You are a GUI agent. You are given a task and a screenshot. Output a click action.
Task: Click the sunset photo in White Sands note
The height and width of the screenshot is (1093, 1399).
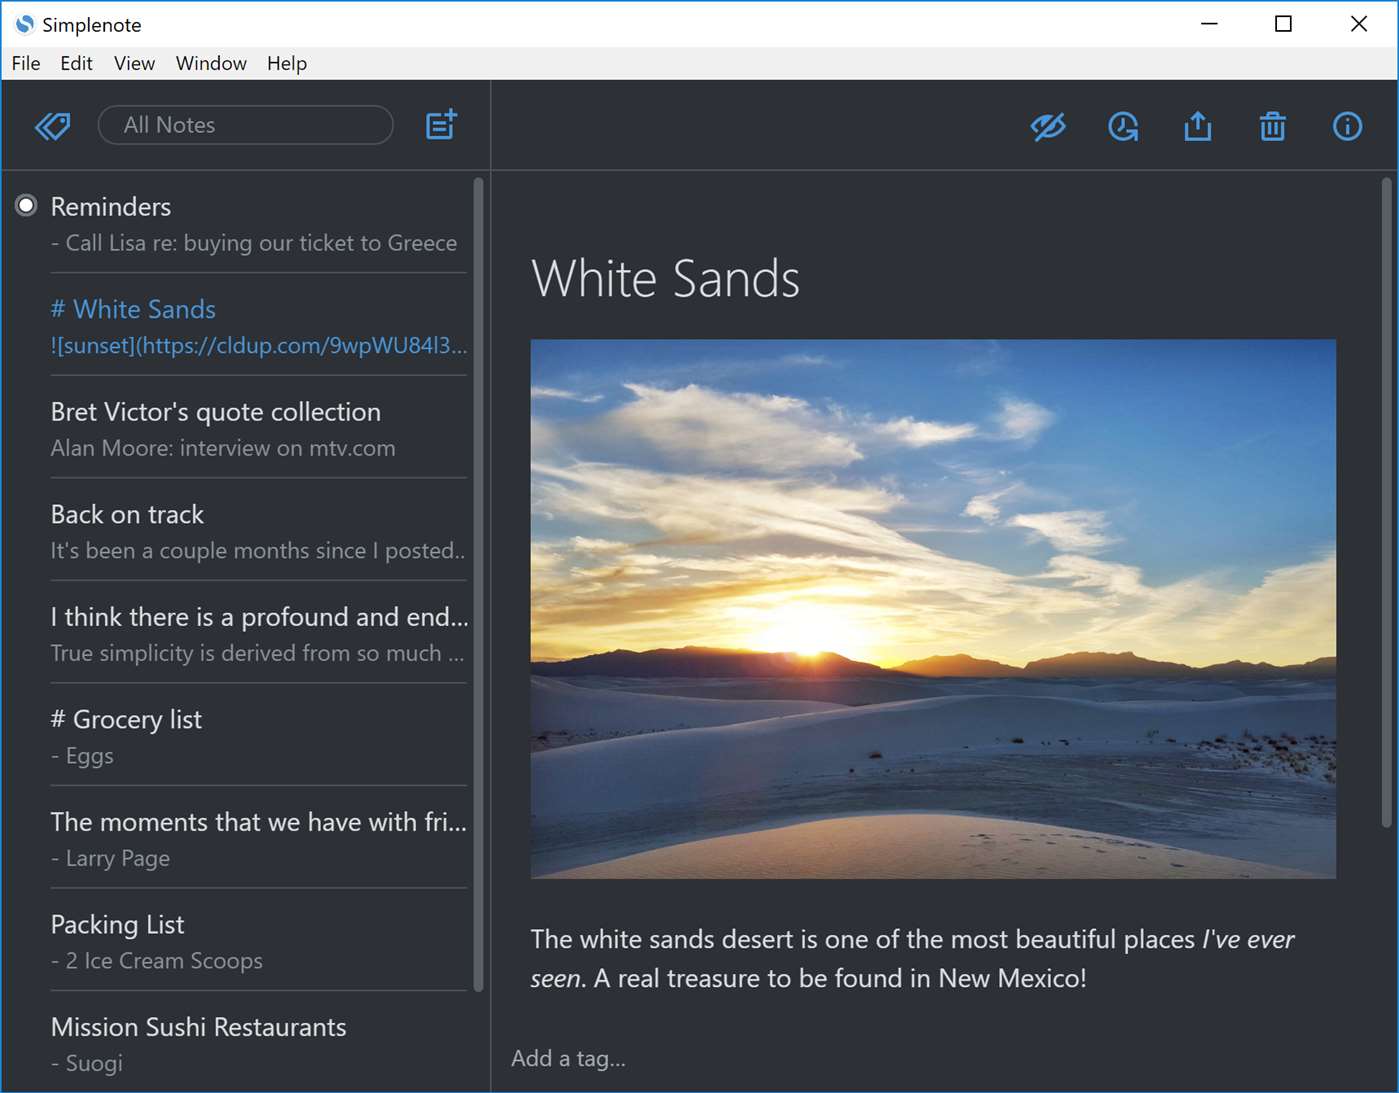coord(933,608)
